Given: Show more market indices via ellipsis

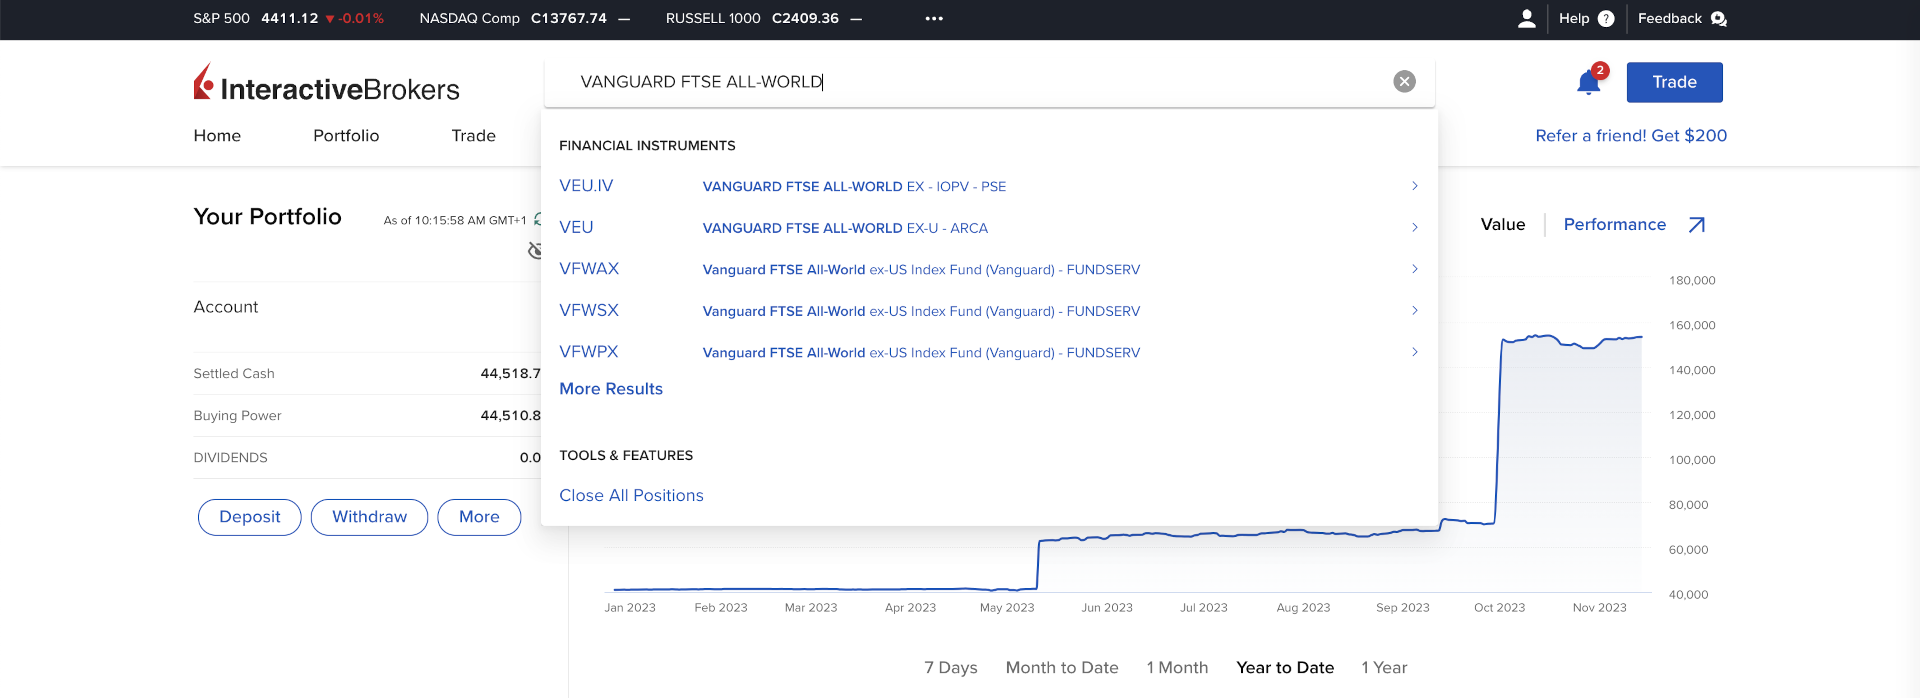Looking at the screenshot, I should point(934,19).
